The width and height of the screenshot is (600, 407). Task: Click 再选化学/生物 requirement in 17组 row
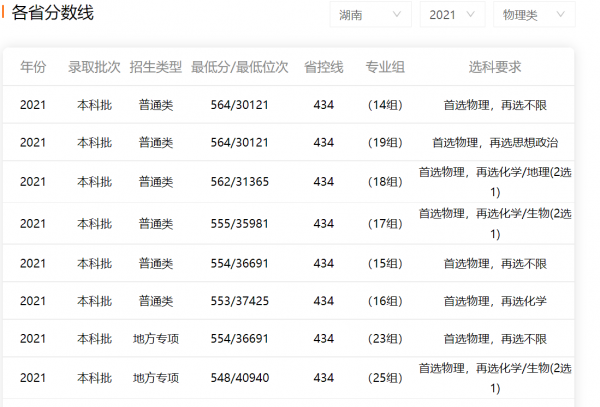495,223
